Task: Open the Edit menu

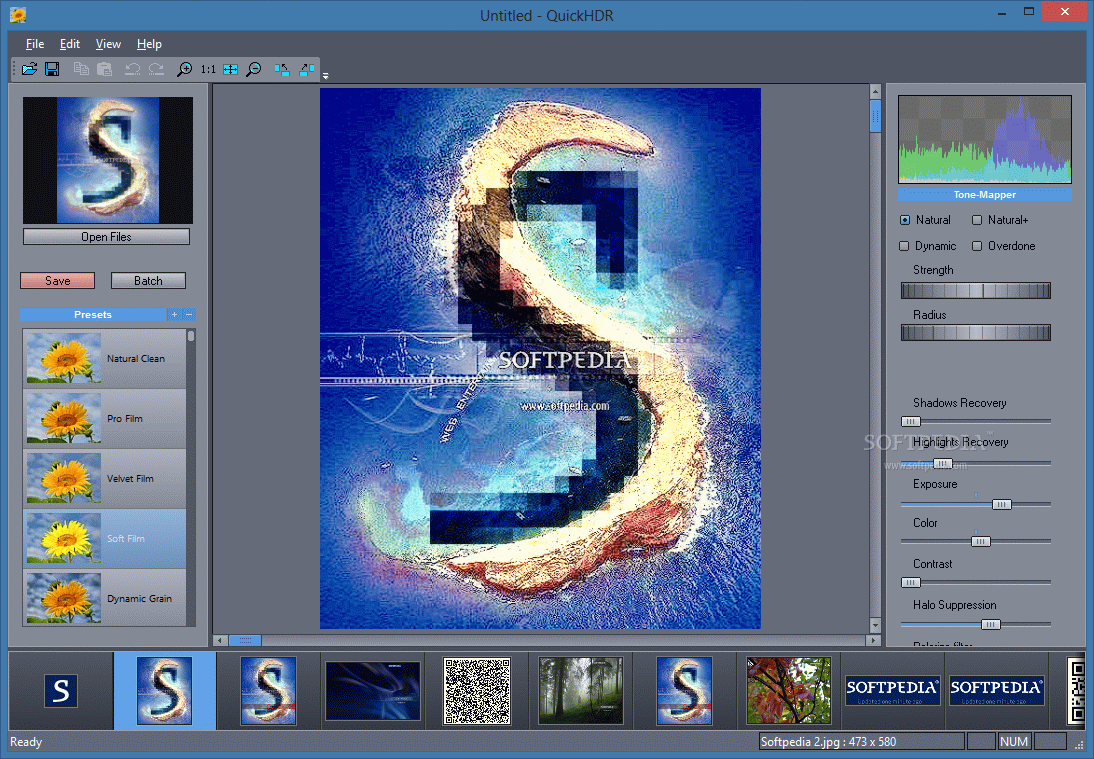Action: [x=70, y=44]
